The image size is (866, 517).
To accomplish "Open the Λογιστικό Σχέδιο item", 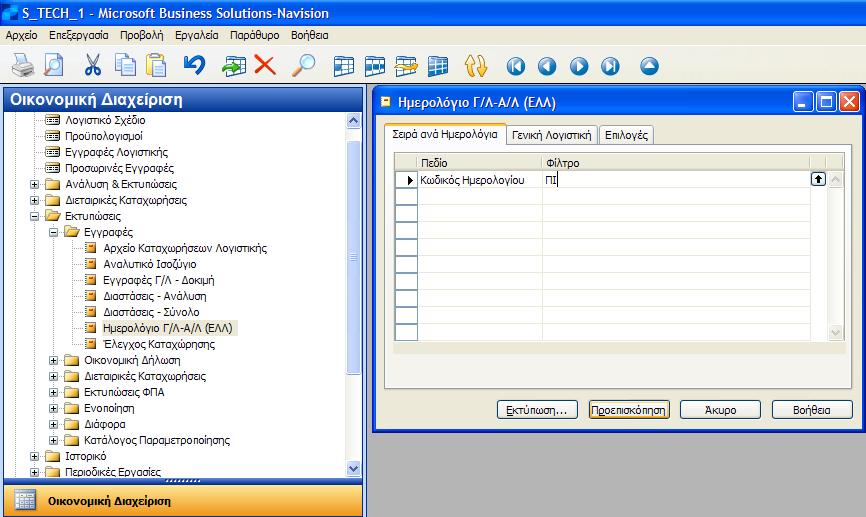I will [105, 120].
